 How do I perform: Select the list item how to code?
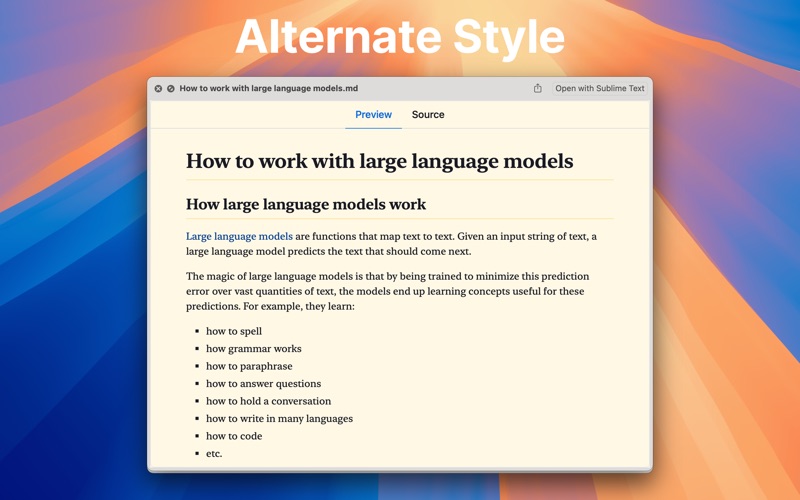[x=234, y=436]
